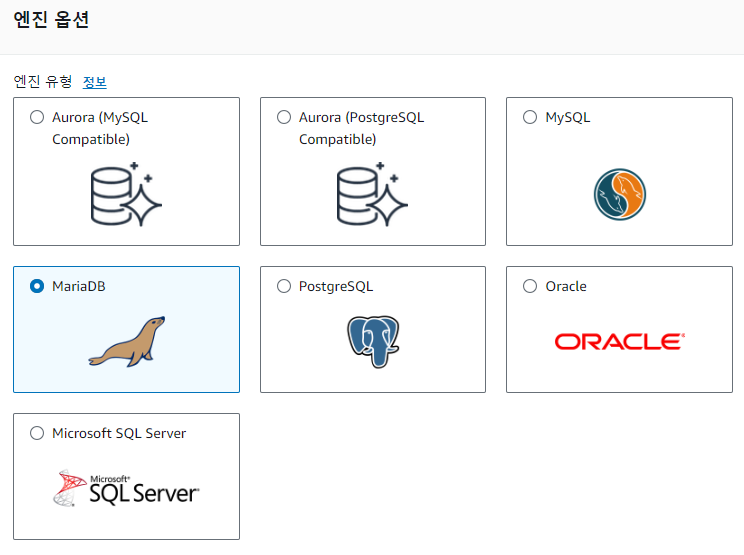Click the 엔진 옵션 section heading
The image size is (744, 555).
(51, 20)
